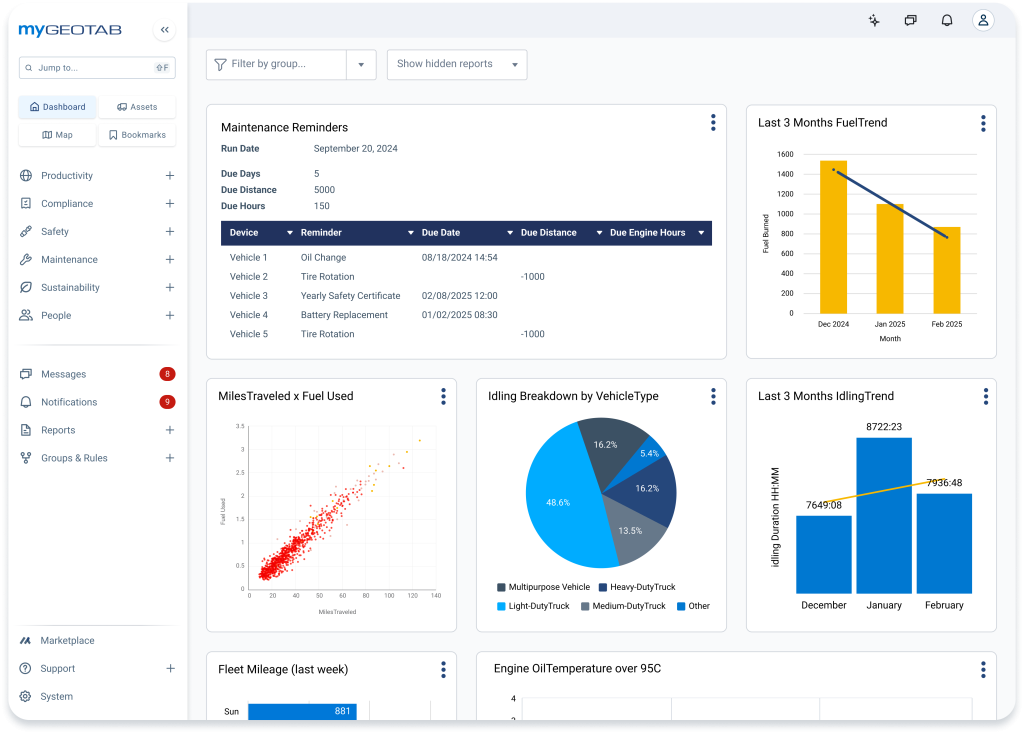Collapse the sidebar with double-chevron icon
This screenshot has width=1024, height=734.
165,30
